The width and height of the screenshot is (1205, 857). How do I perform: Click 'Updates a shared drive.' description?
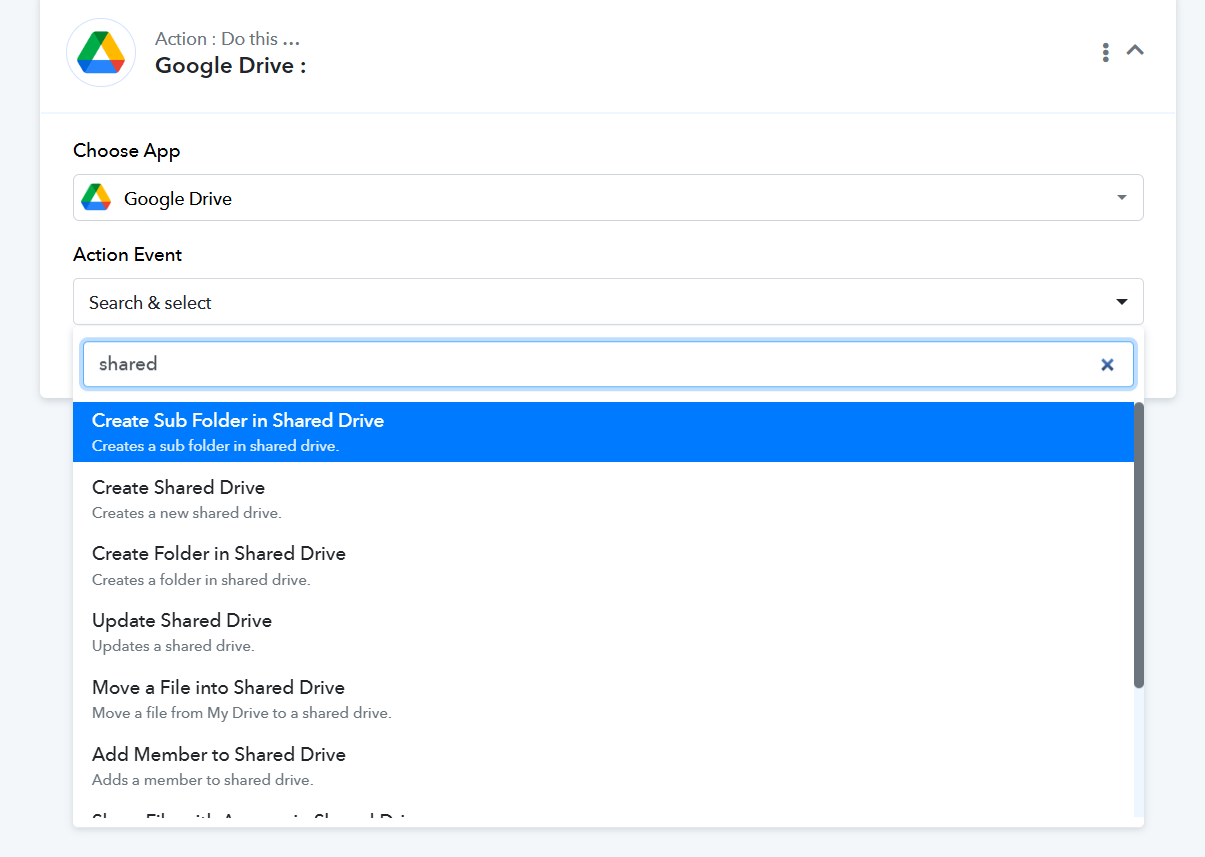click(173, 646)
